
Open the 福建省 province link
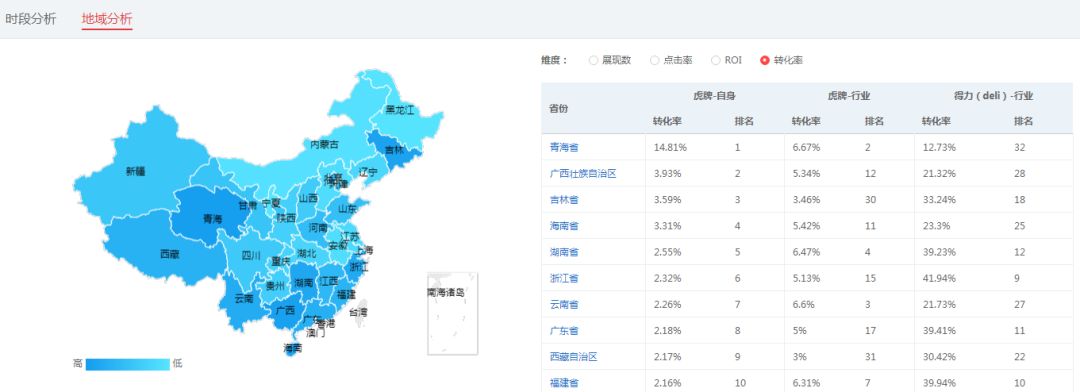pyautogui.click(x=564, y=383)
